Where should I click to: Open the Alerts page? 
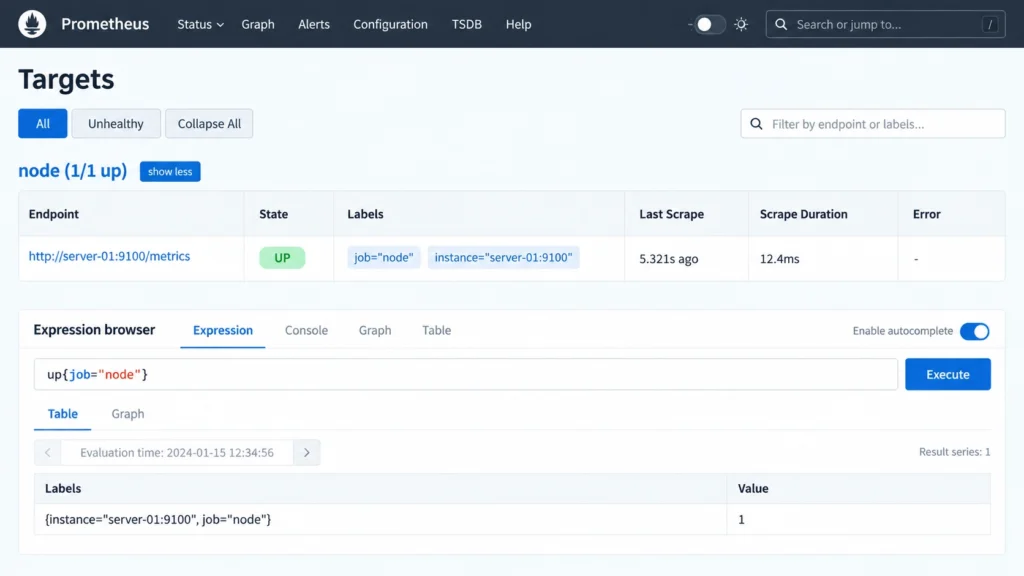tap(314, 24)
